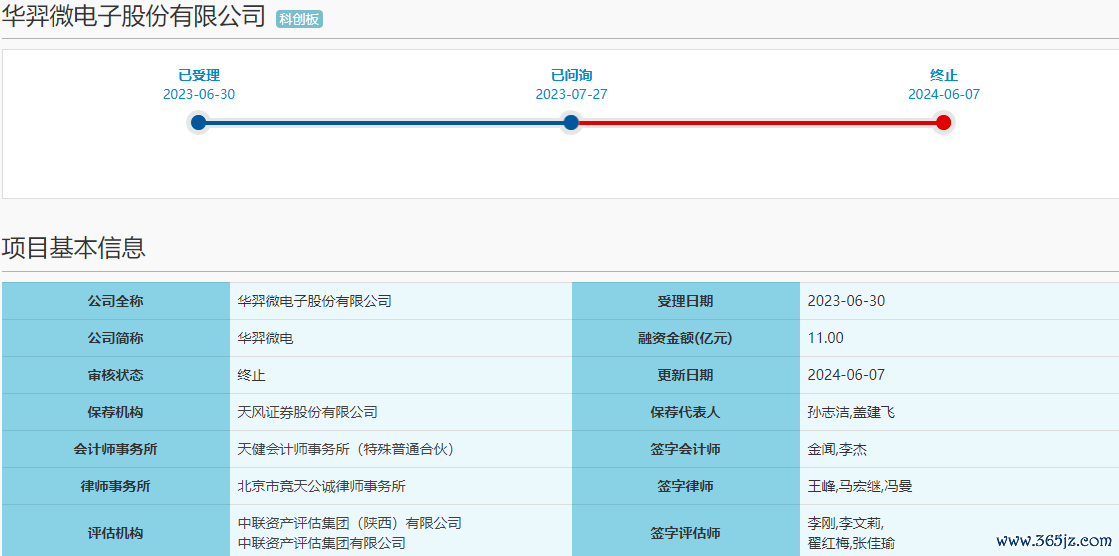Click the 审核状态 header cell

116,375
